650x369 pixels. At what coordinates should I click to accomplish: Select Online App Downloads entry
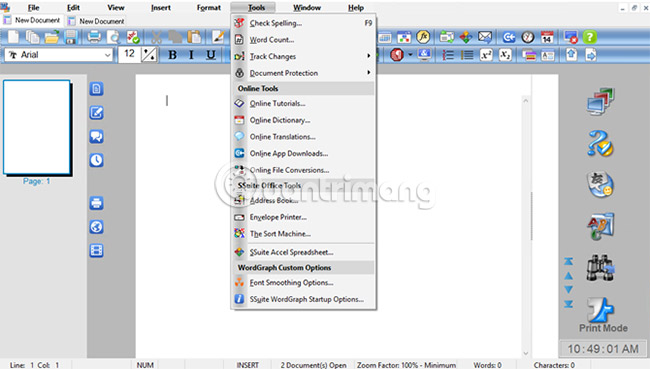[x=303, y=153]
